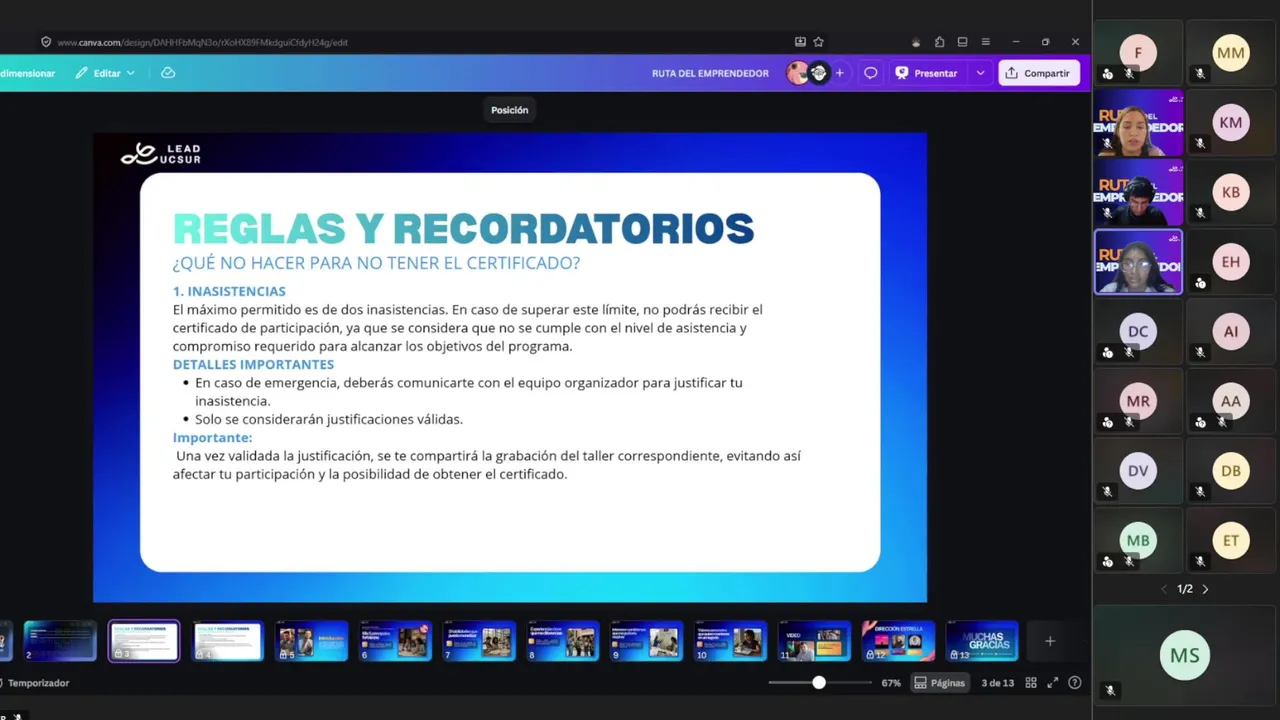The image size is (1280, 720).
Task: Select page 3 thumbnail
Action: (x=144, y=641)
